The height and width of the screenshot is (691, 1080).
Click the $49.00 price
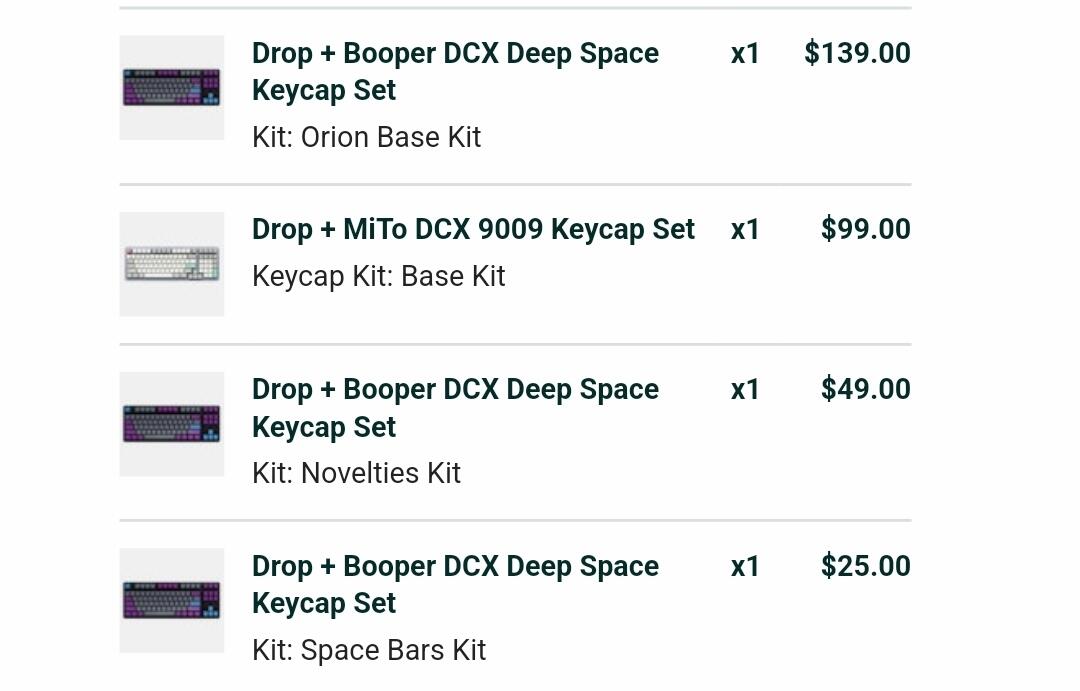[866, 389]
